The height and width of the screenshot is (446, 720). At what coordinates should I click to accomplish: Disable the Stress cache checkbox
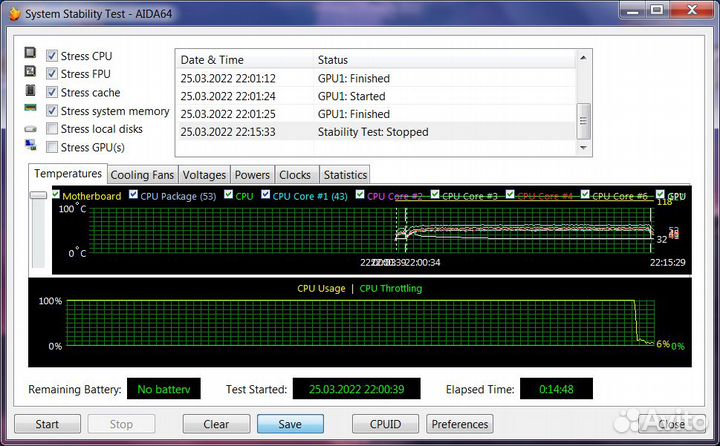pos(52,92)
